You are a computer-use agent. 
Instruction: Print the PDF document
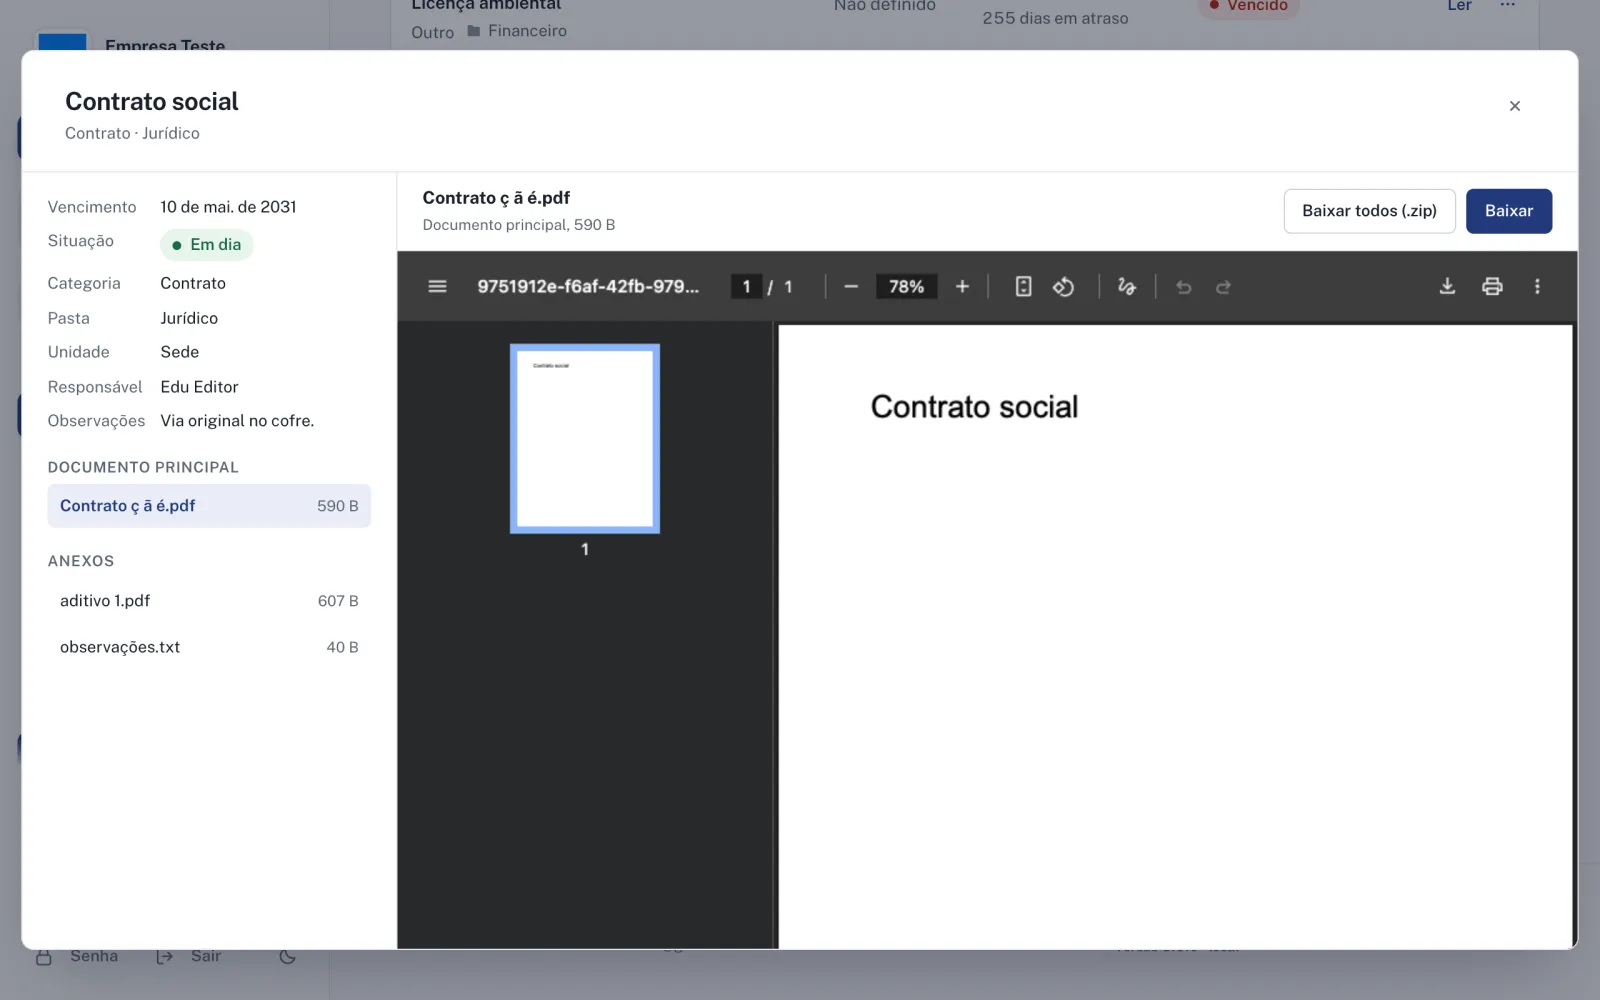[x=1492, y=287]
